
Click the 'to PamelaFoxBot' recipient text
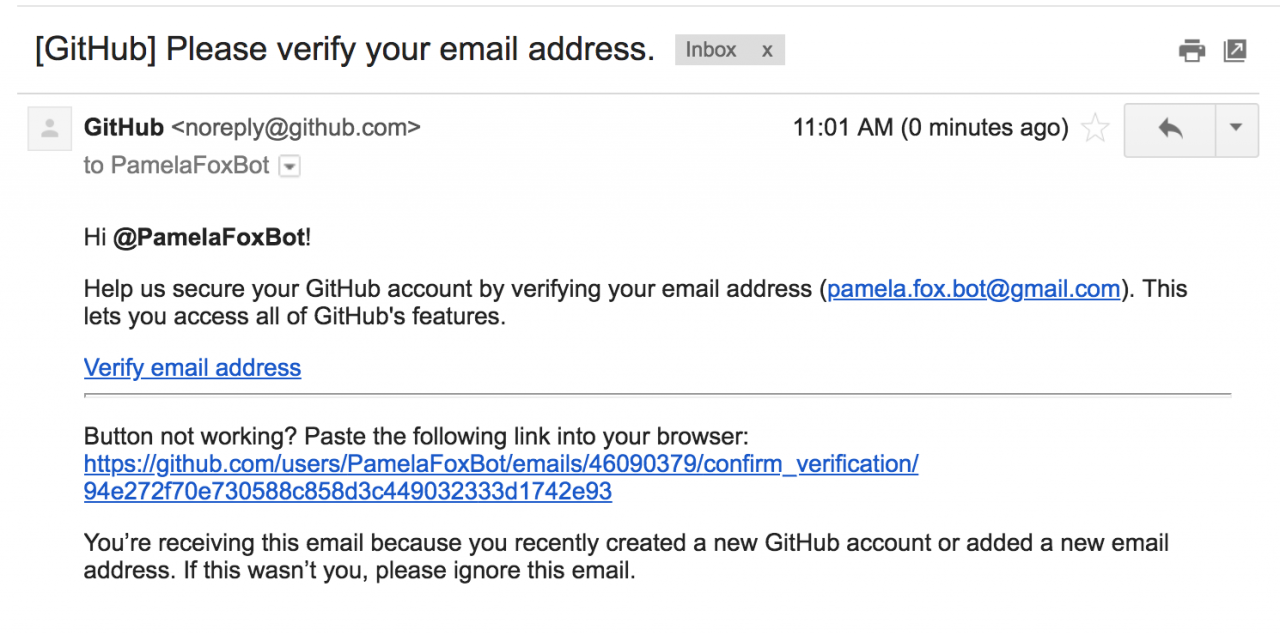(177, 166)
